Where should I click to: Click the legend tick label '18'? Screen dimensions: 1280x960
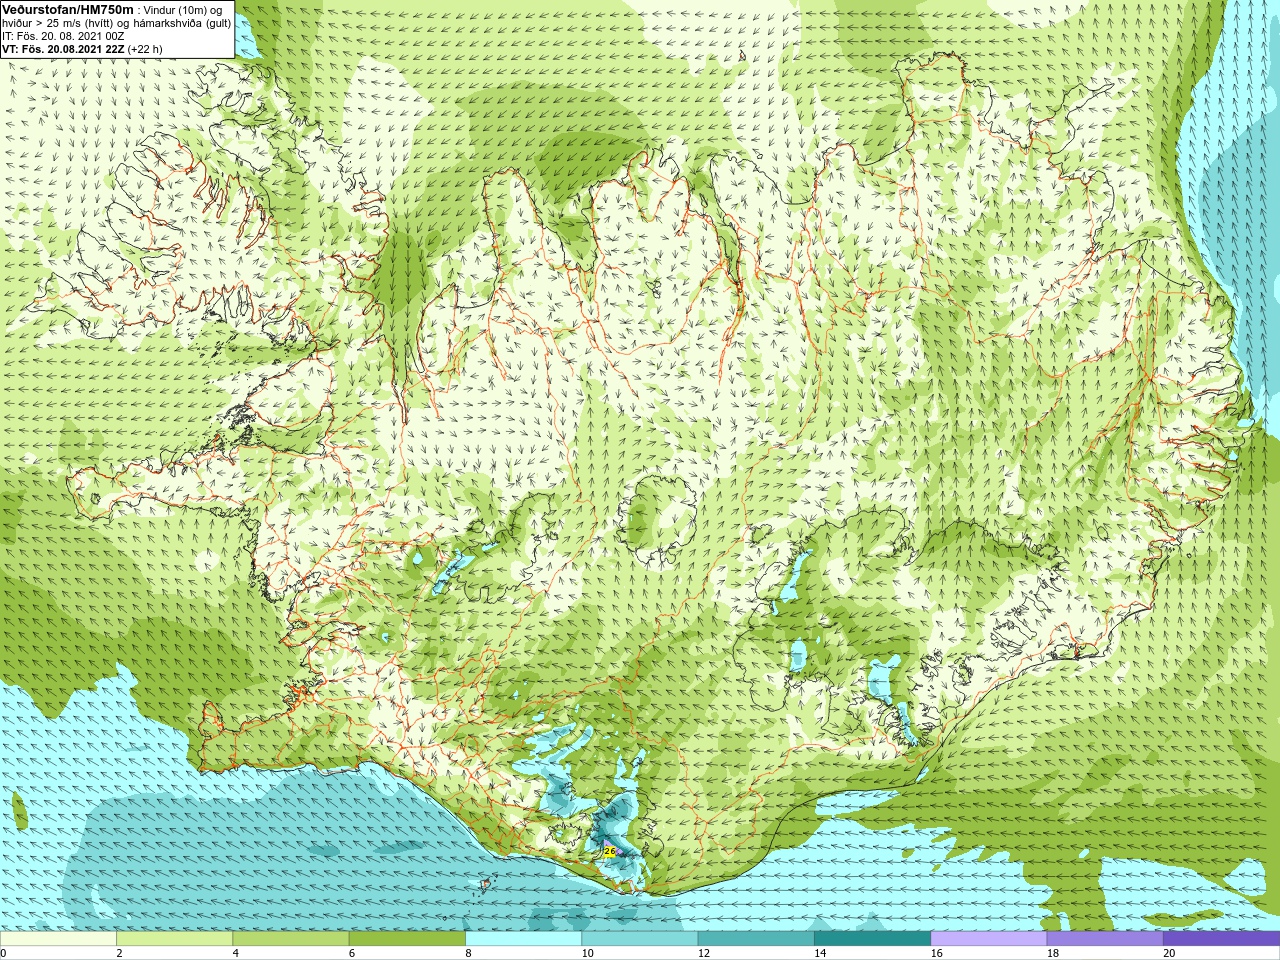click(1053, 953)
